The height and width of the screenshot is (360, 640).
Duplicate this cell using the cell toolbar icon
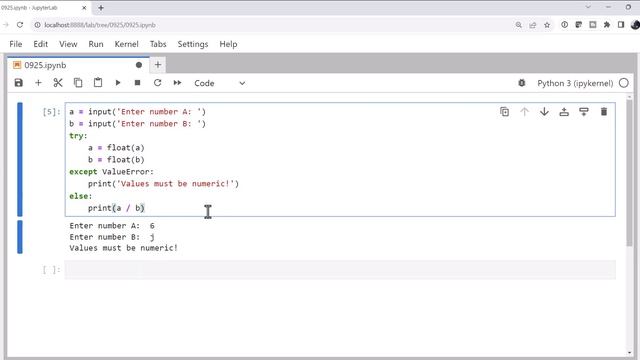click(x=504, y=112)
